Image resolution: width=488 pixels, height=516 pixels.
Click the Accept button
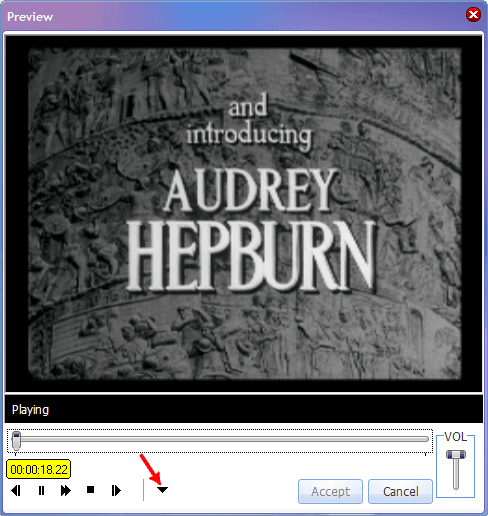pyautogui.click(x=330, y=491)
